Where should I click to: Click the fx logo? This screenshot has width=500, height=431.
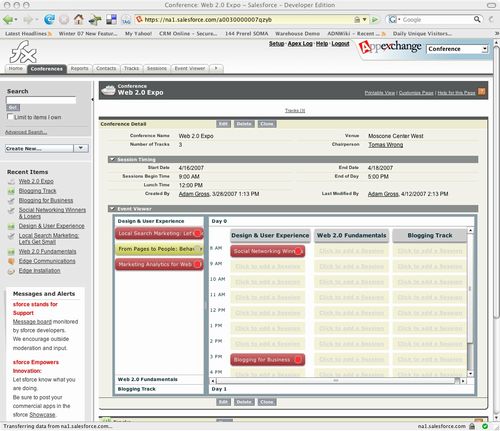[23, 52]
